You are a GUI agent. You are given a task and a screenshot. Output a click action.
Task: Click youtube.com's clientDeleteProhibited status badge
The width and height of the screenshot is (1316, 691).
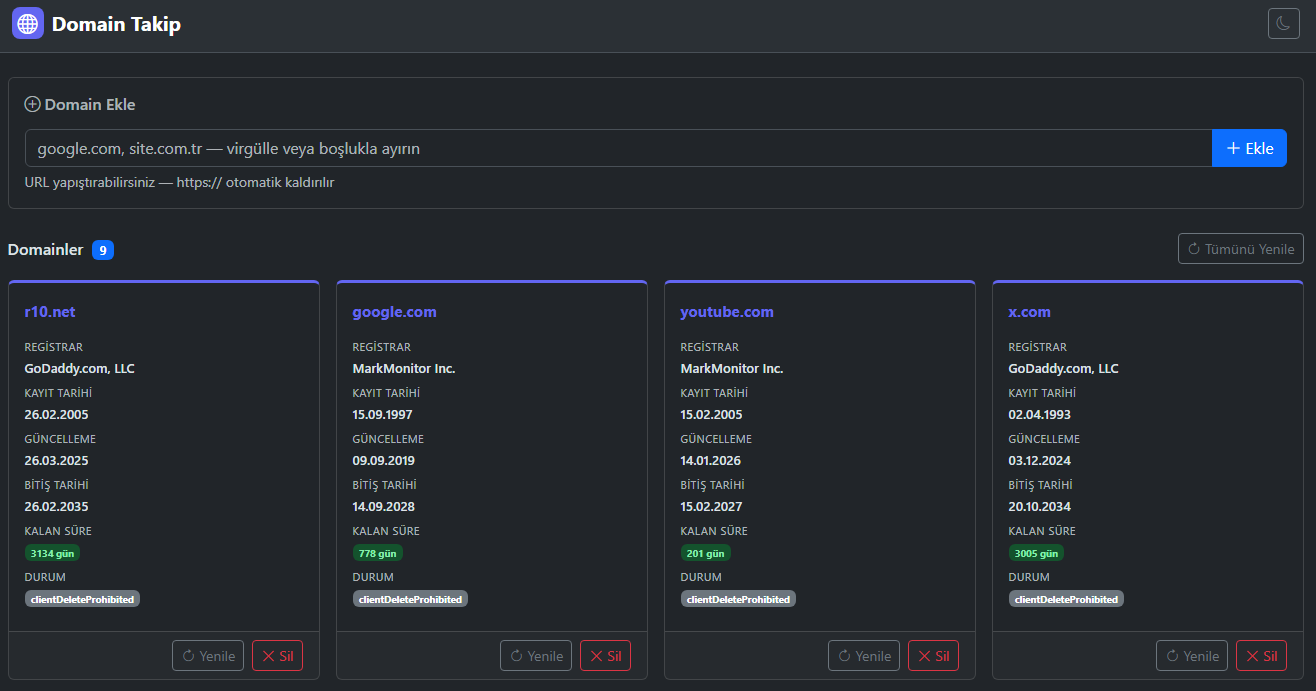tap(738, 599)
